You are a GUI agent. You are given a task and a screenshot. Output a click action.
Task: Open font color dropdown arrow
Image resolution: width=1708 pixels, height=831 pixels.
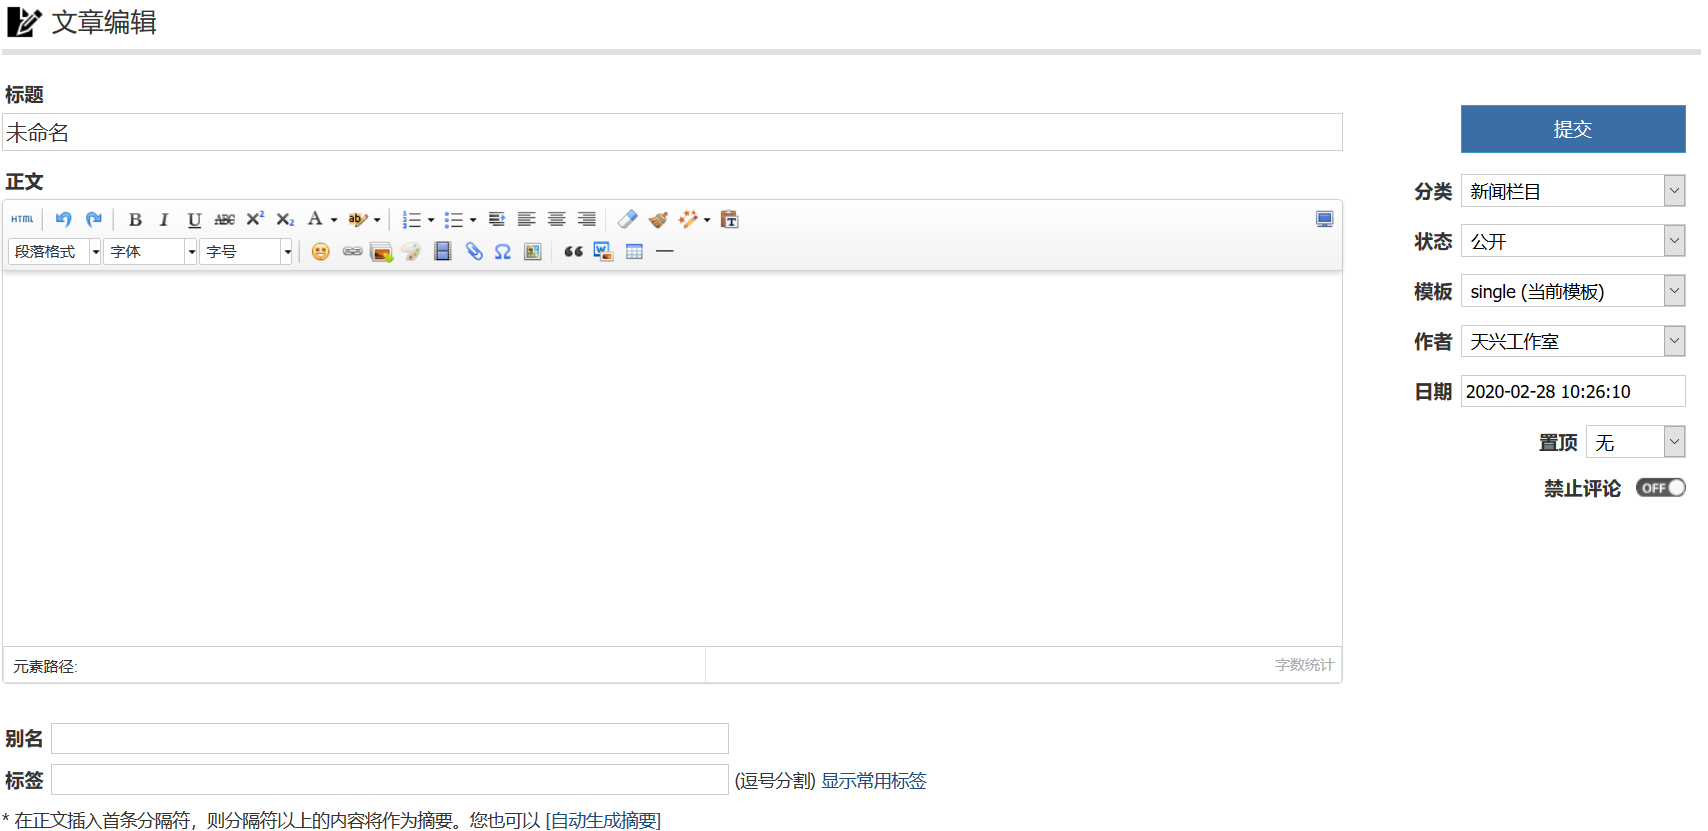pyautogui.click(x=334, y=220)
